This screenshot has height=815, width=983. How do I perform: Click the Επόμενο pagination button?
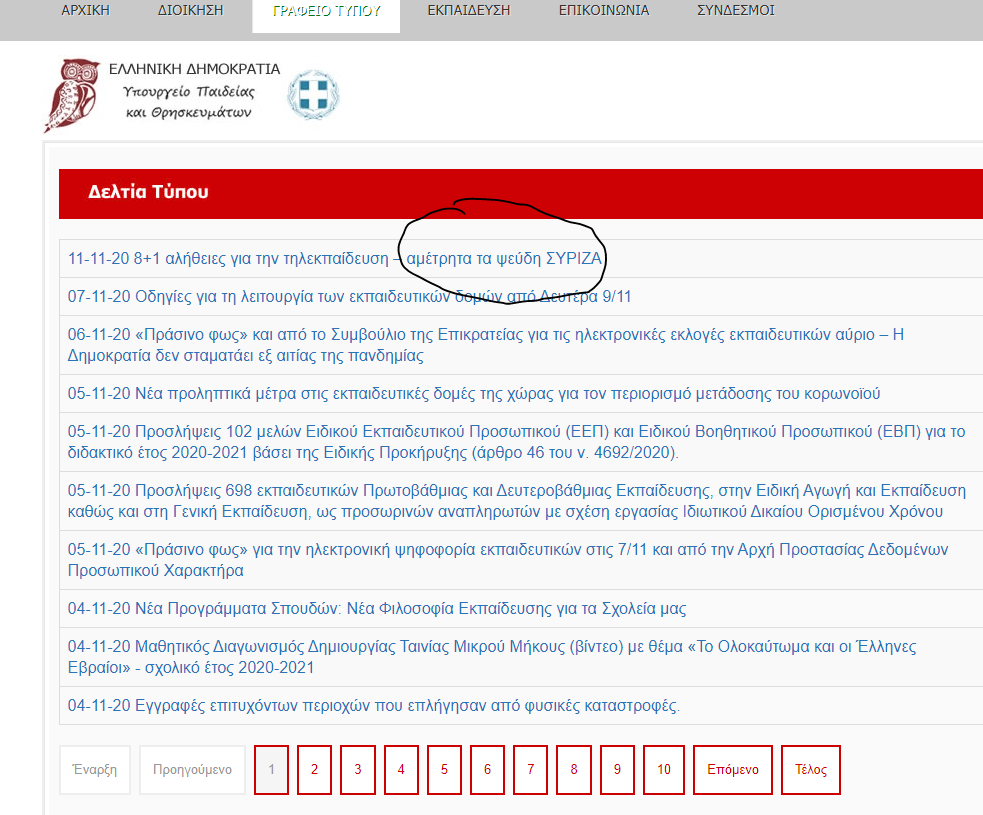732,770
